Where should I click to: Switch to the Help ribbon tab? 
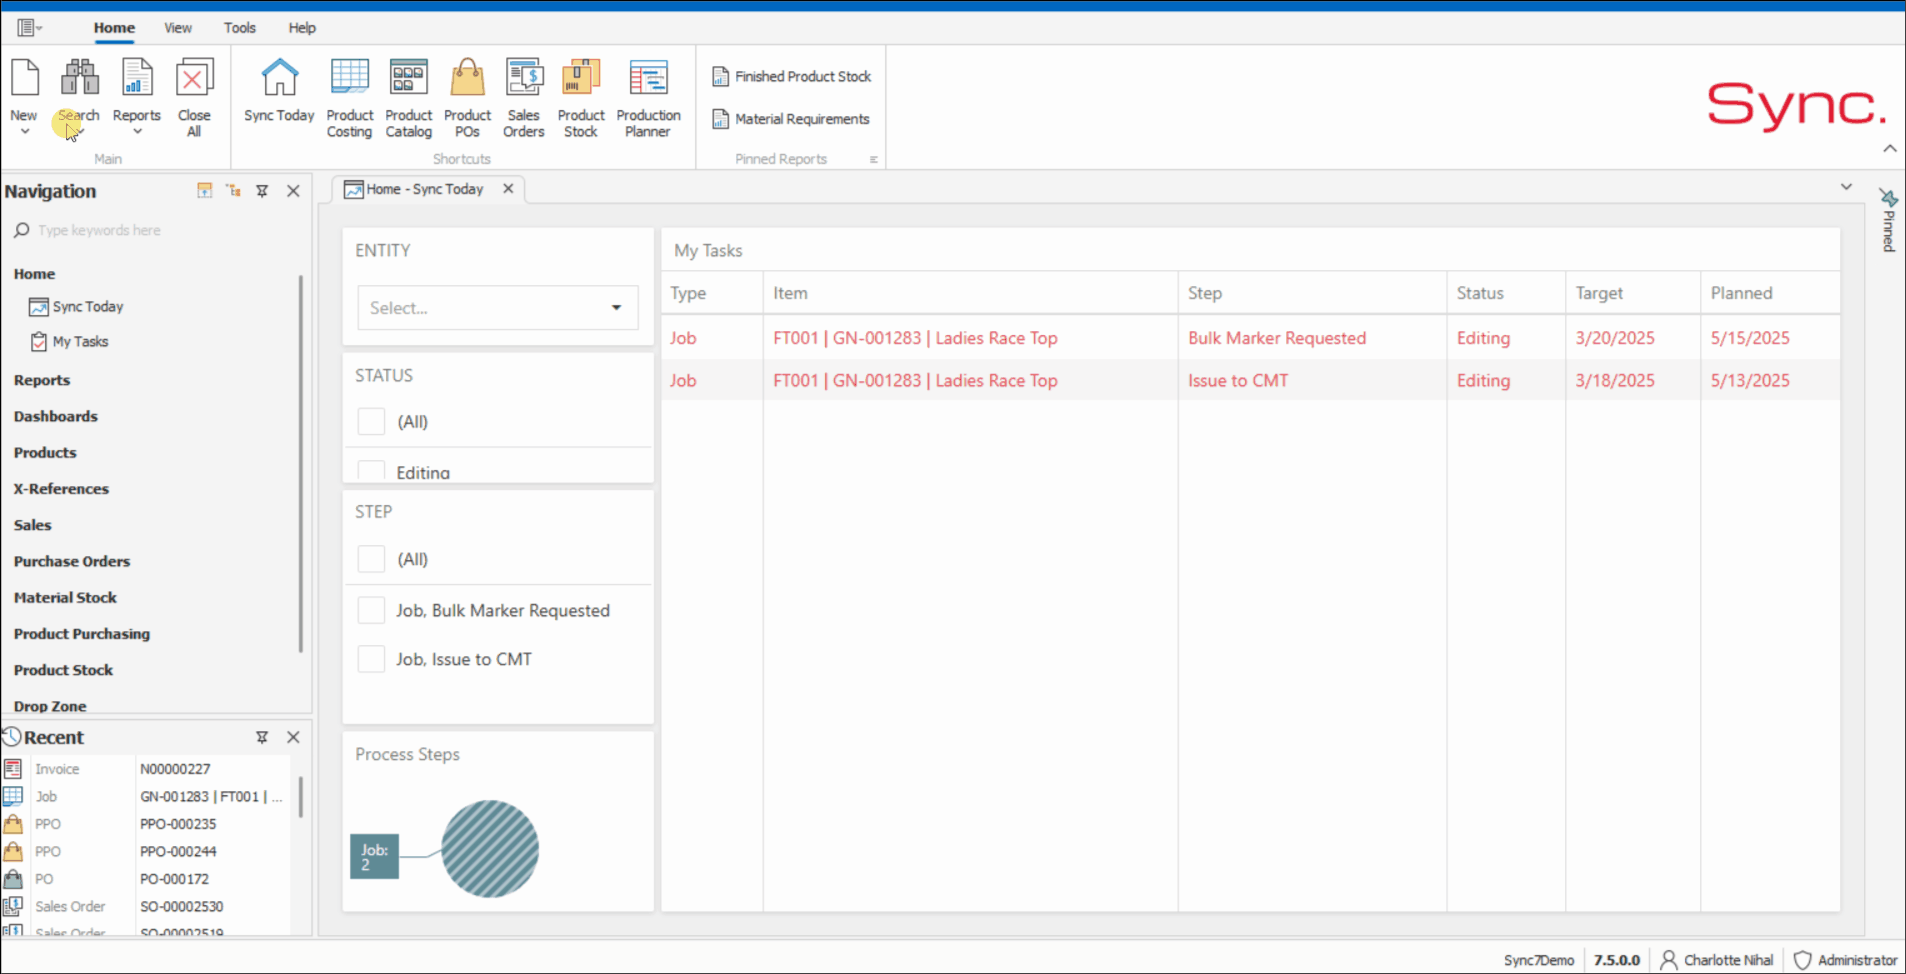click(x=302, y=28)
